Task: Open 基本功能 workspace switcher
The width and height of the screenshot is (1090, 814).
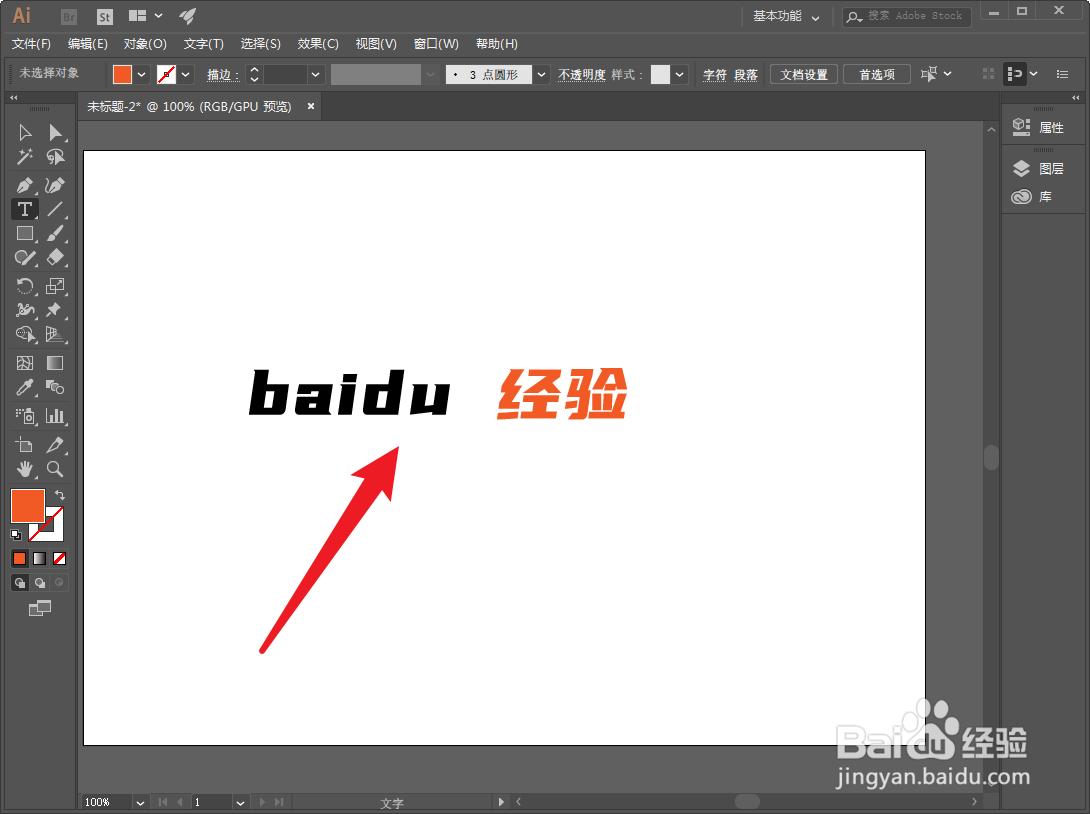Action: (x=786, y=16)
